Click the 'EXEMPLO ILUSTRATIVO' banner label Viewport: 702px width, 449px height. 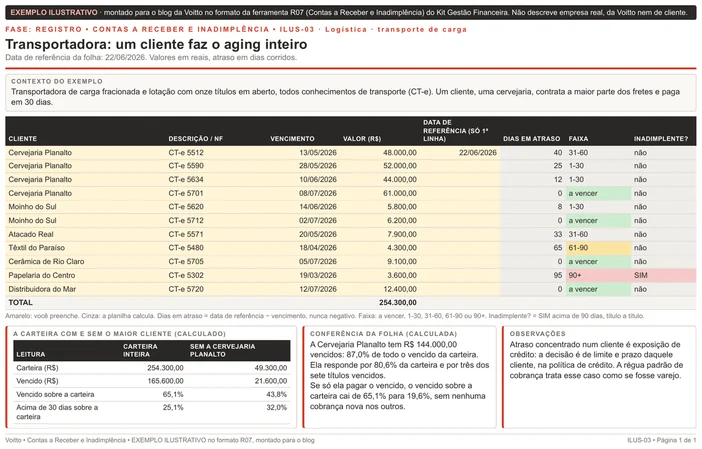(x=54, y=13)
